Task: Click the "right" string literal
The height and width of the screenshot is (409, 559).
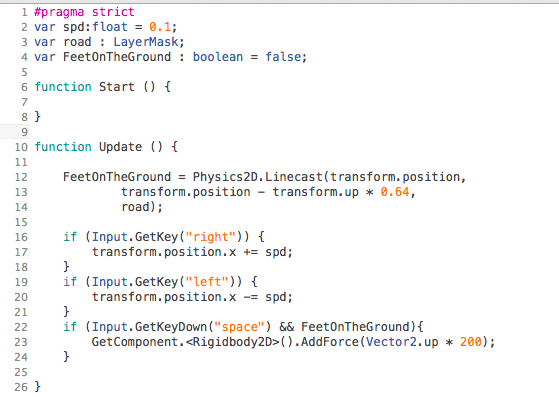Action: [x=210, y=237]
